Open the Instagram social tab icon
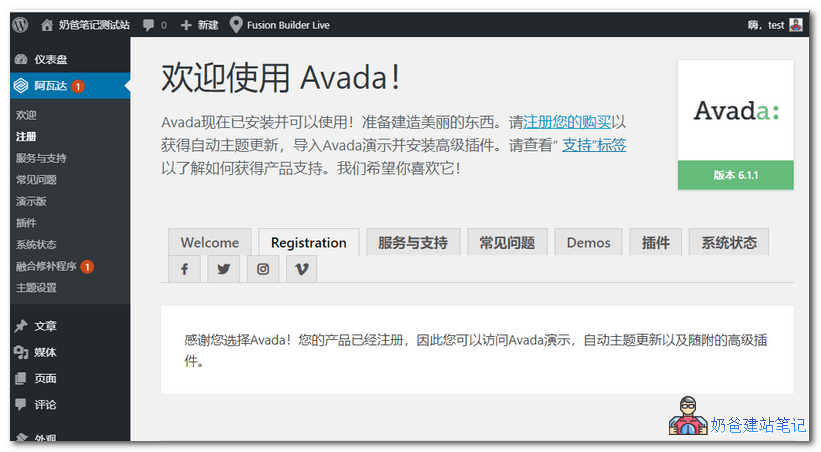The image size is (821, 452). (x=263, y=269)
